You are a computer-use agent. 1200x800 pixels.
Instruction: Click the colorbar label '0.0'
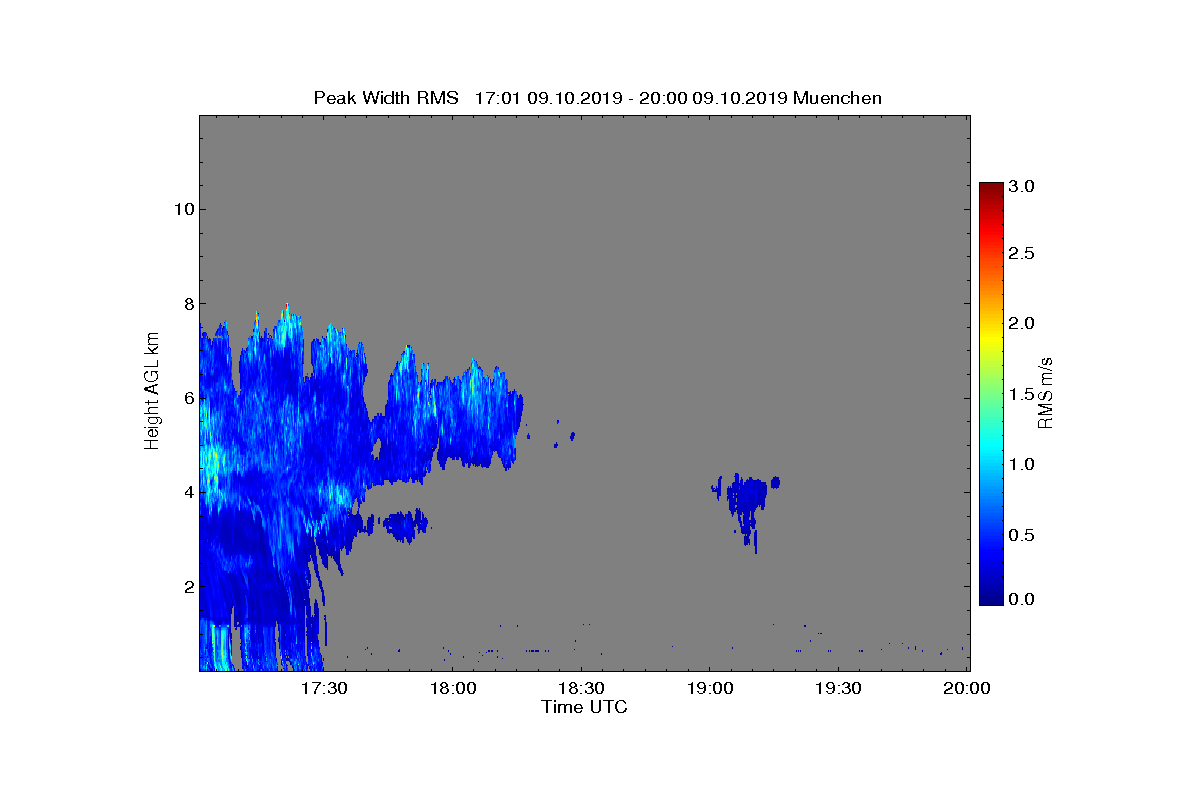pos(1021,599)
